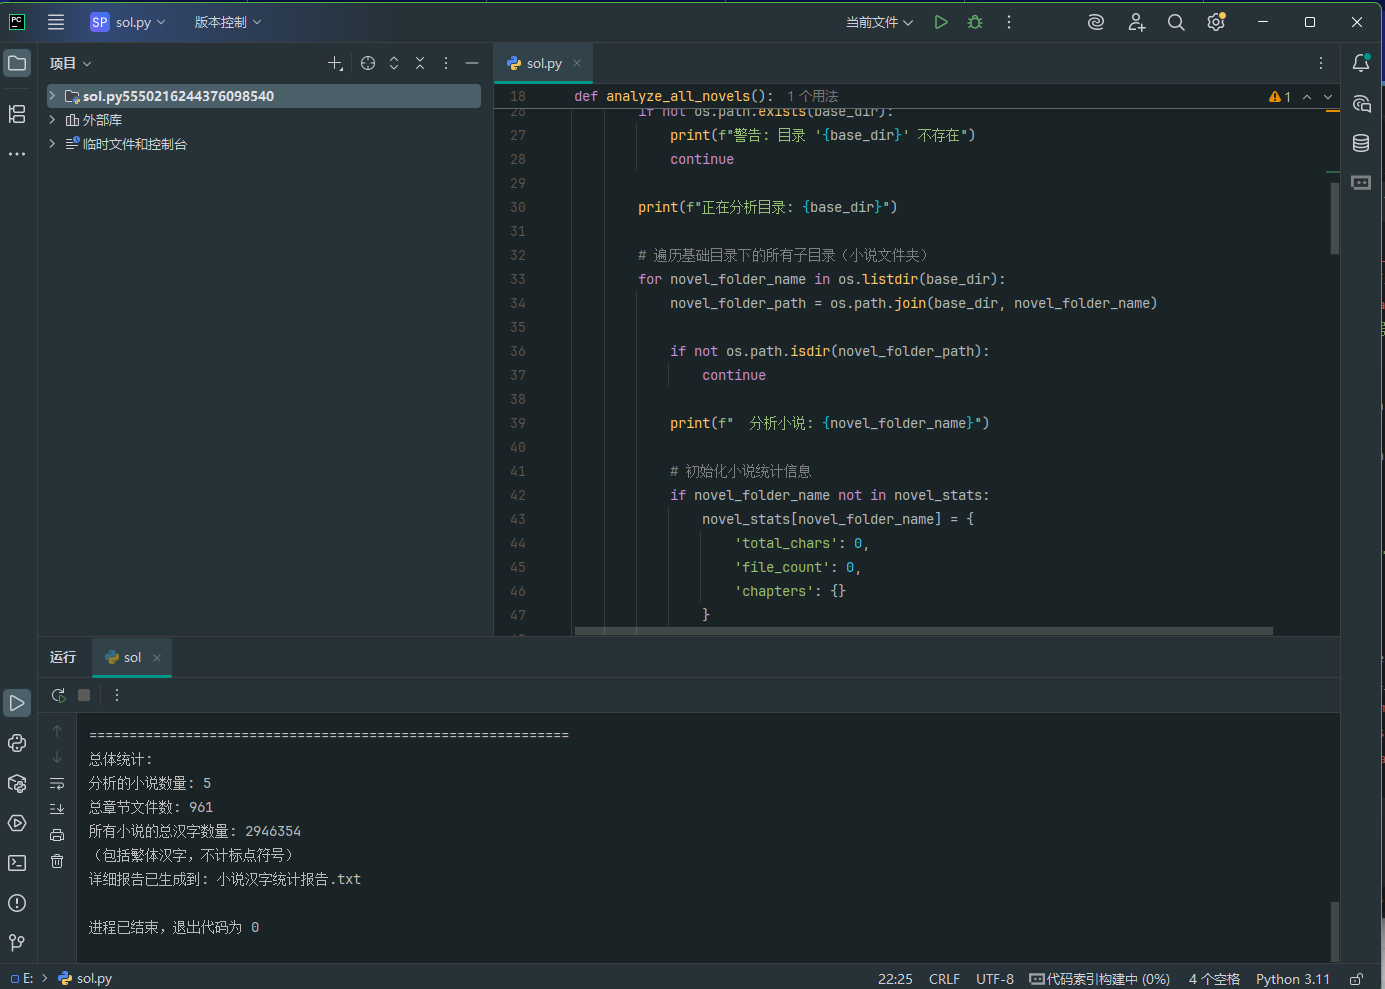Expand the sol.py project root node

(52, 96)
